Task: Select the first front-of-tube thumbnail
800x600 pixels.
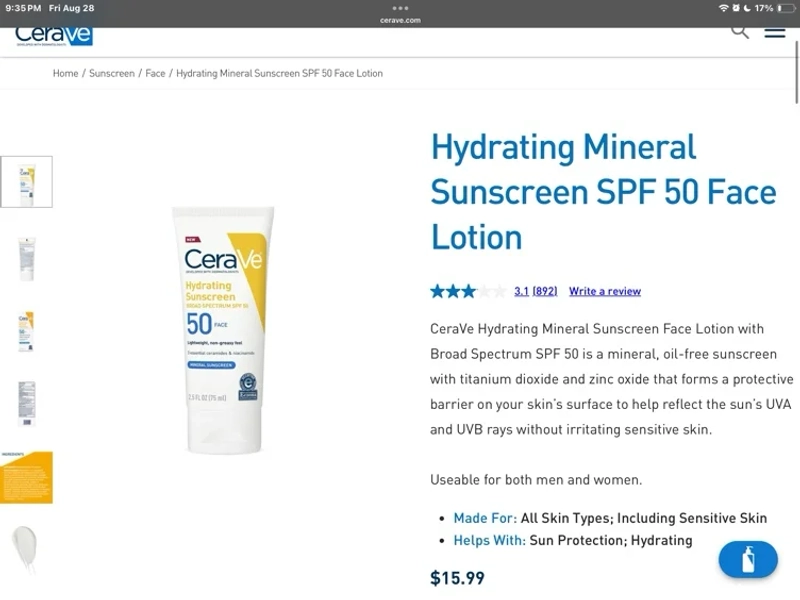Action: 27,182
